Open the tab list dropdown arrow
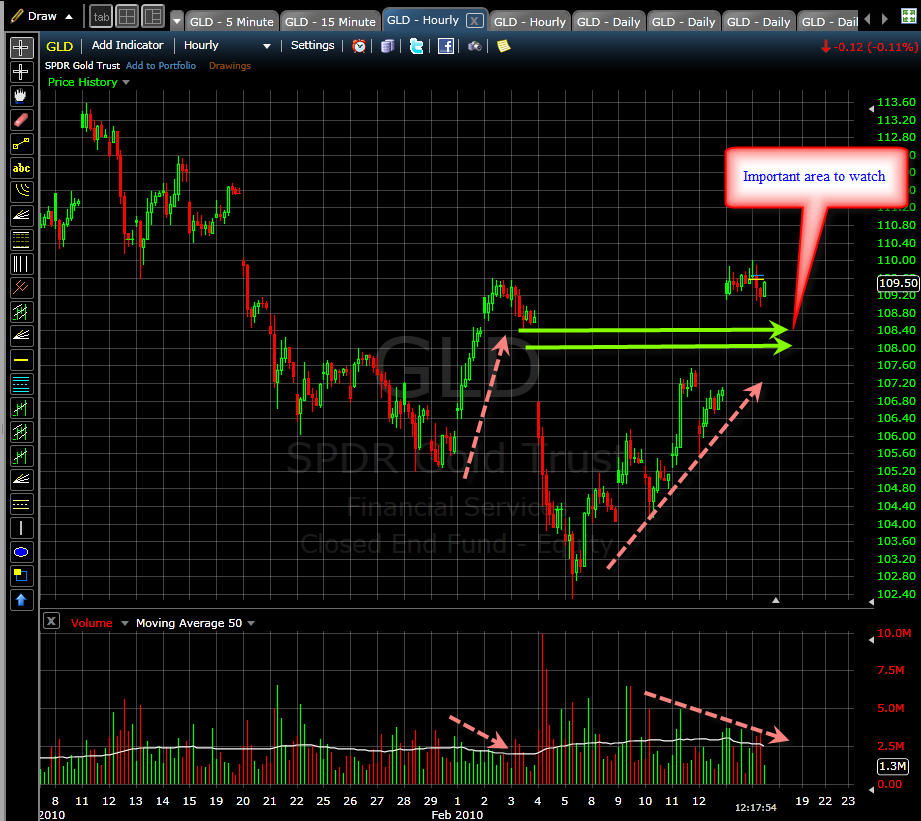 [177, 21]
